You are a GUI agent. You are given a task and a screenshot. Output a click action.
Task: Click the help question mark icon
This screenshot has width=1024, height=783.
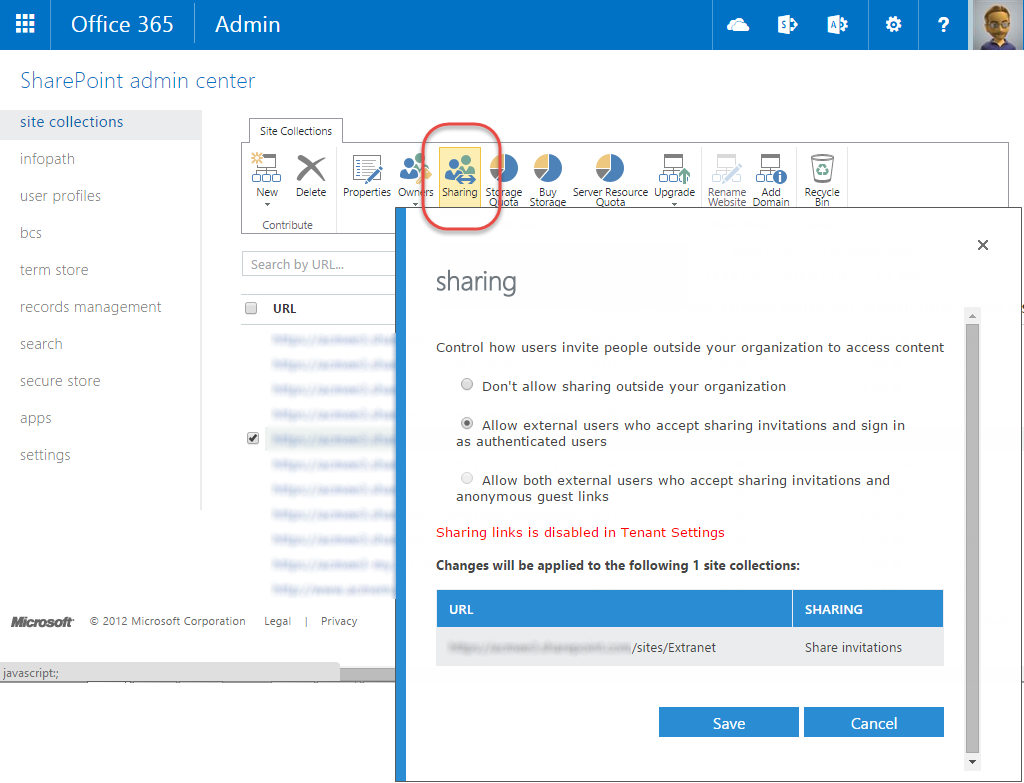click(943, 25)
